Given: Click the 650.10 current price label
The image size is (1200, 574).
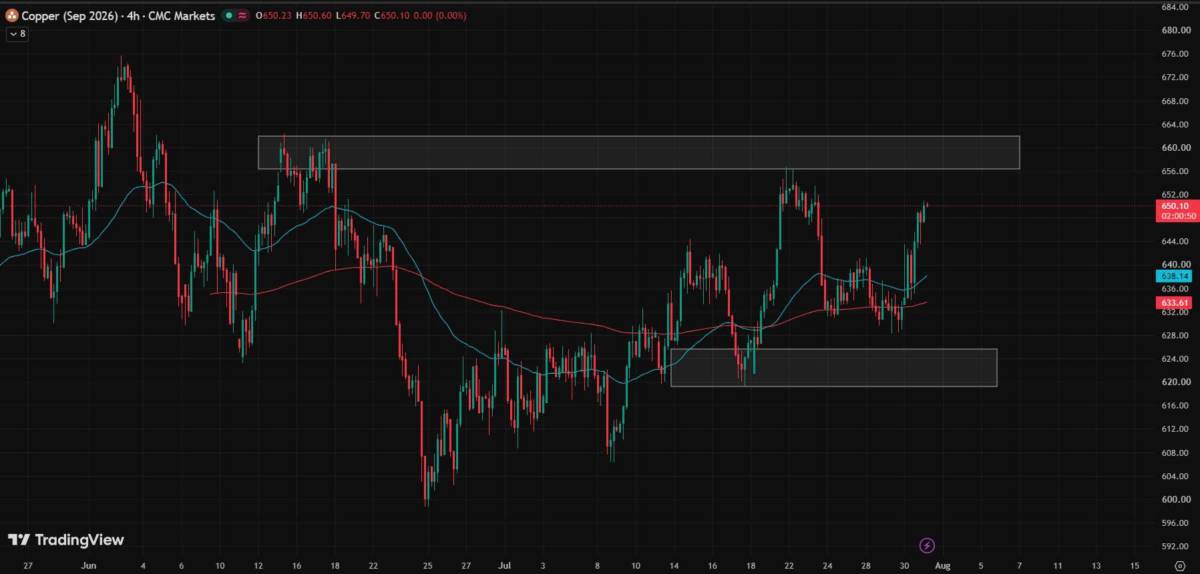Looking at the screenshot, I should pos(1174,205).
